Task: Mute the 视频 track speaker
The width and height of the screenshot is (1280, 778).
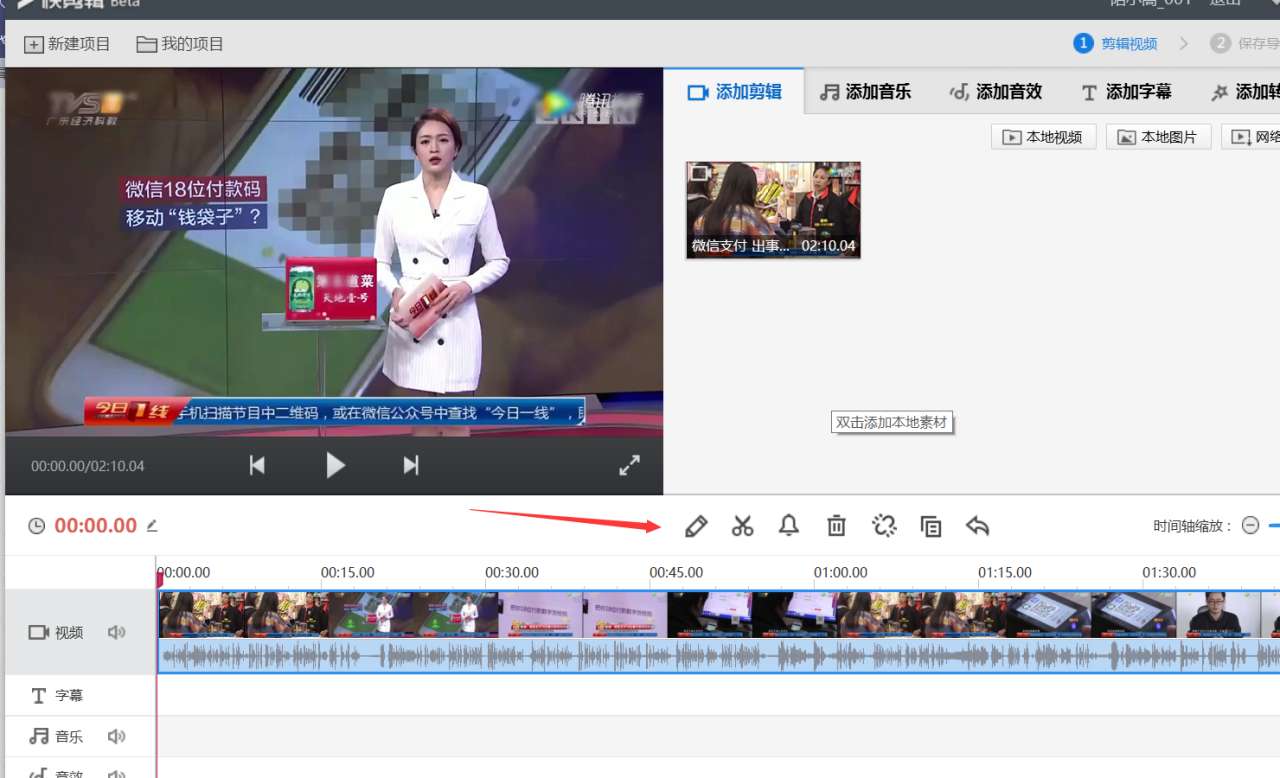Action: pos(117,632)
